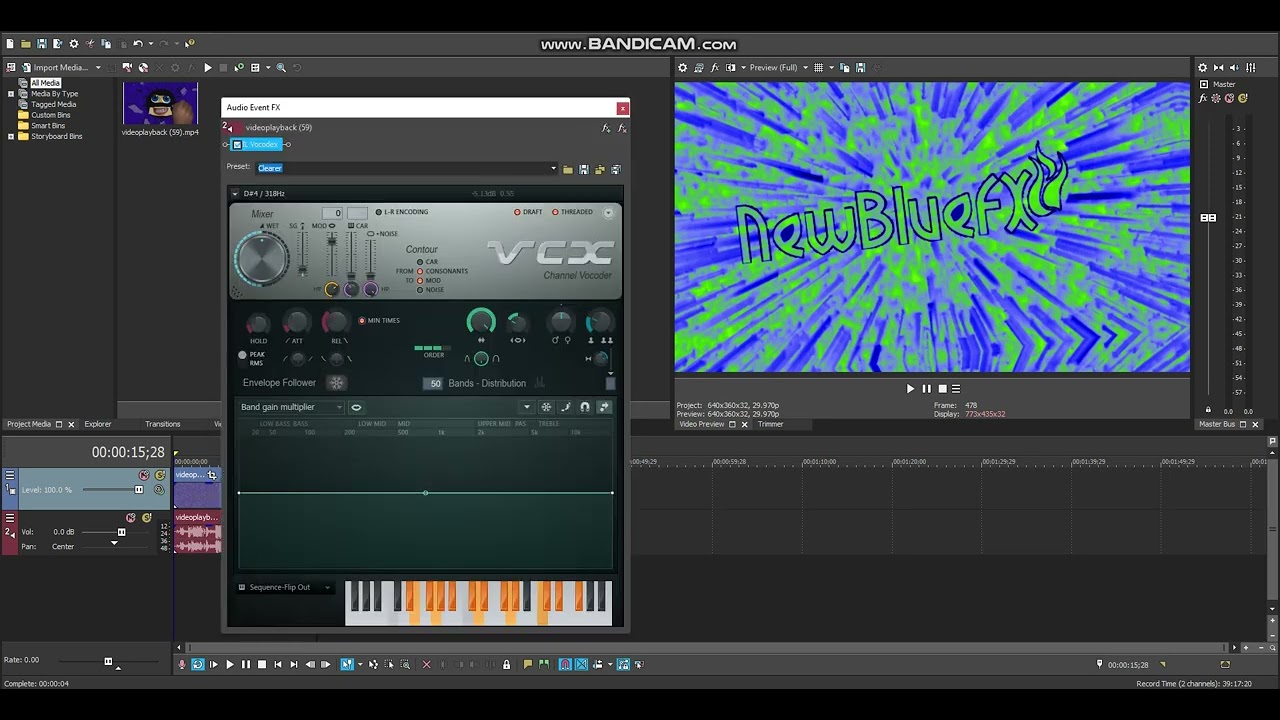Screen dimensions: 1280x720
Task: Switch to the Explorer tab
Action: pyautogui.click(x=98, y=424)
